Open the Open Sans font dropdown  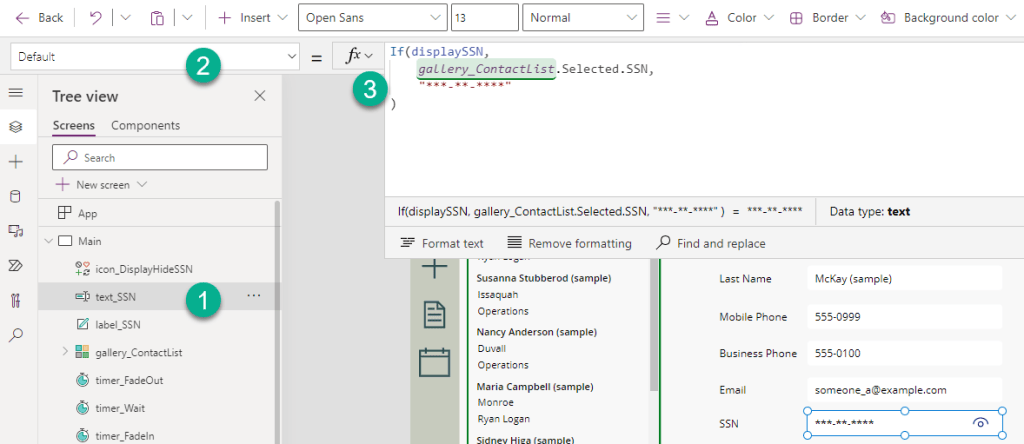(372, 18)
